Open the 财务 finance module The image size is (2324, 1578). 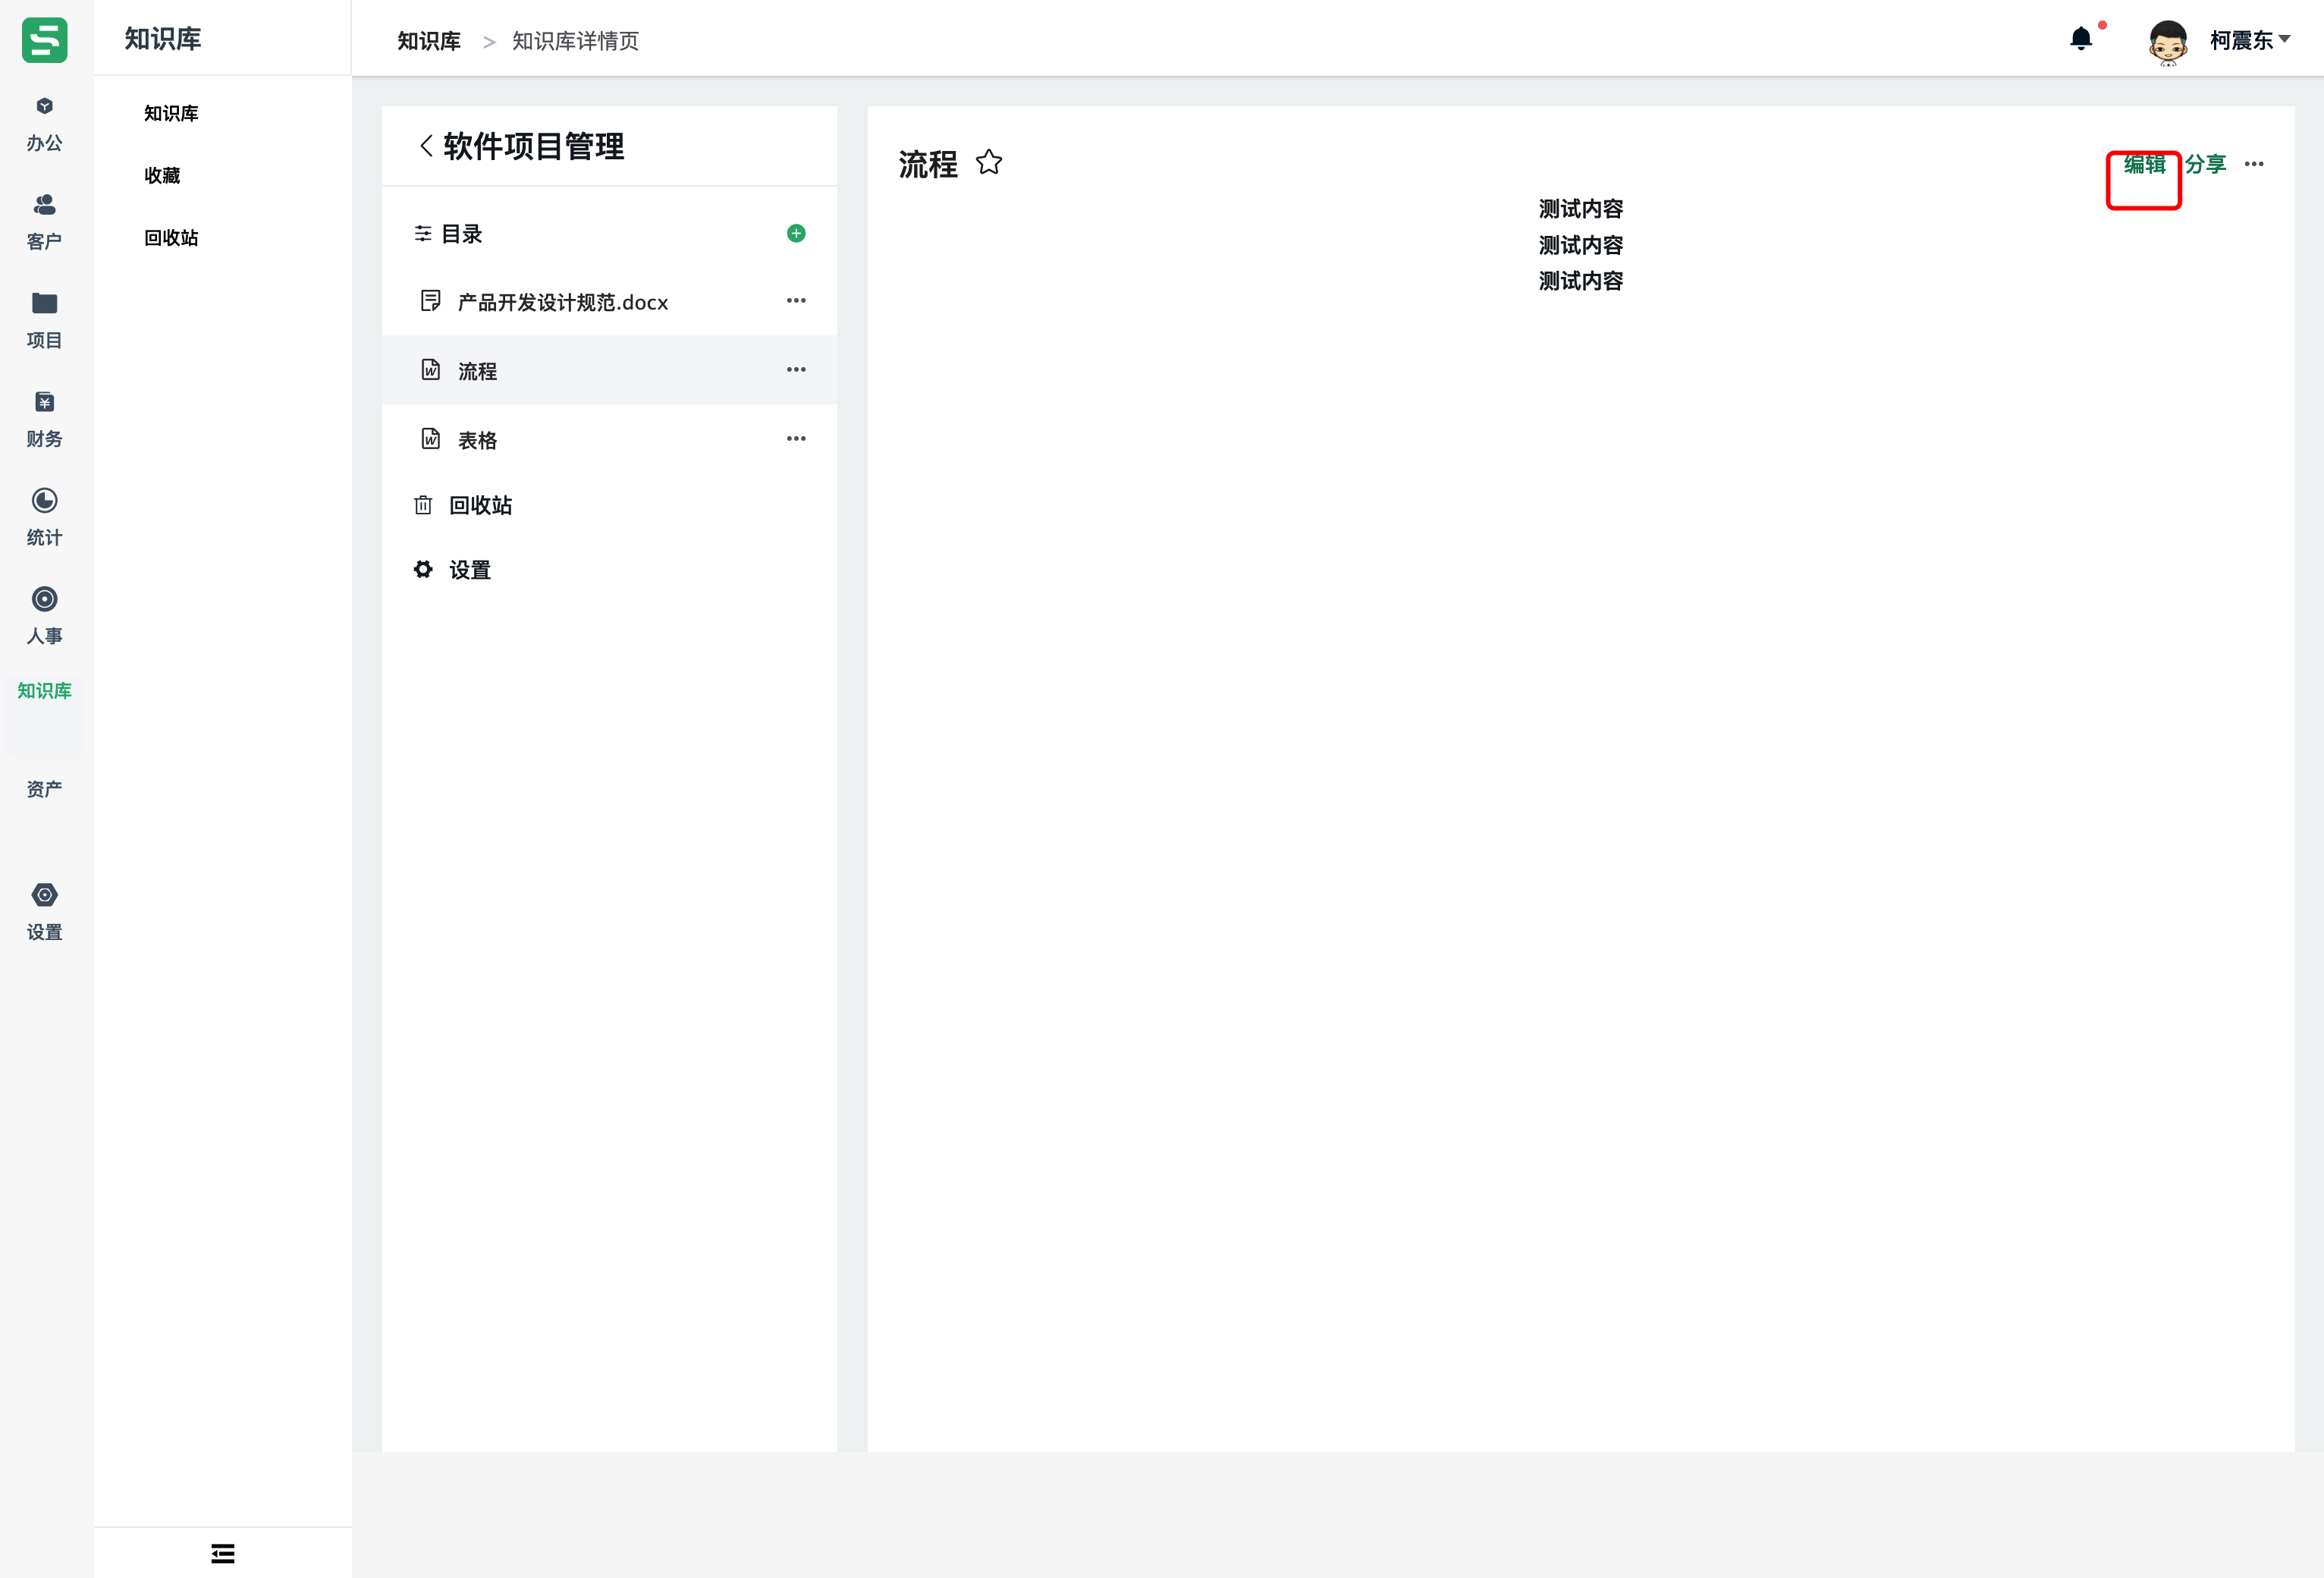click(44, 420)
